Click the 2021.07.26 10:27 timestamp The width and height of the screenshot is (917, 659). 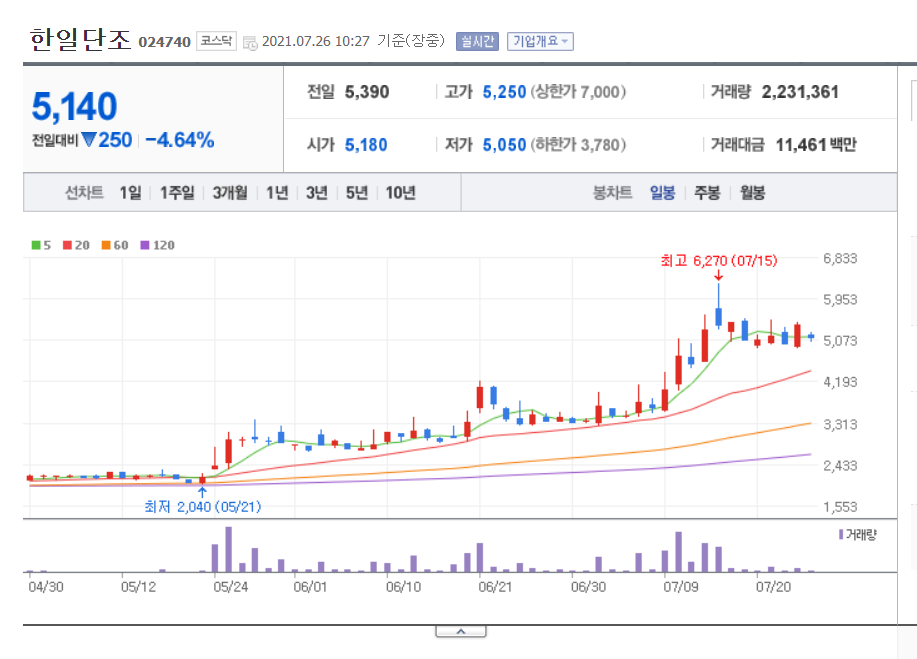(316, 42)
